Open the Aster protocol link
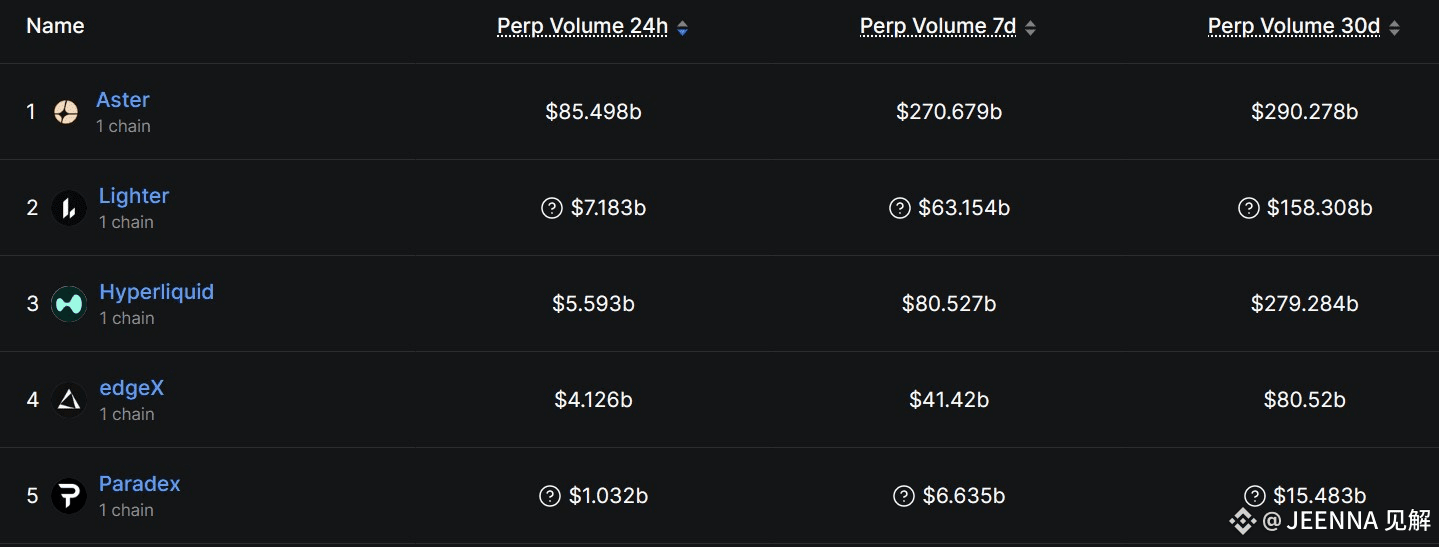 pos(123,100)
